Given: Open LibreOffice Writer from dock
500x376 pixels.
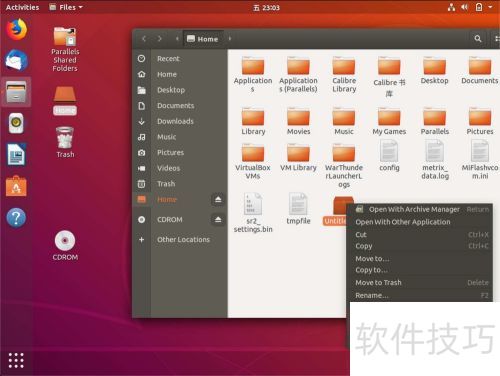Looking at the screenshot, I should [x=16, y=154].
